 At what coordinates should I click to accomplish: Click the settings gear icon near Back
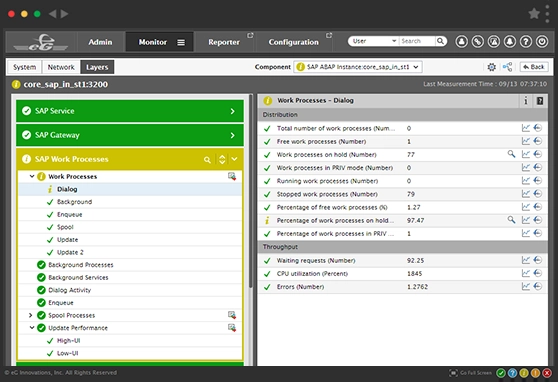491,67
